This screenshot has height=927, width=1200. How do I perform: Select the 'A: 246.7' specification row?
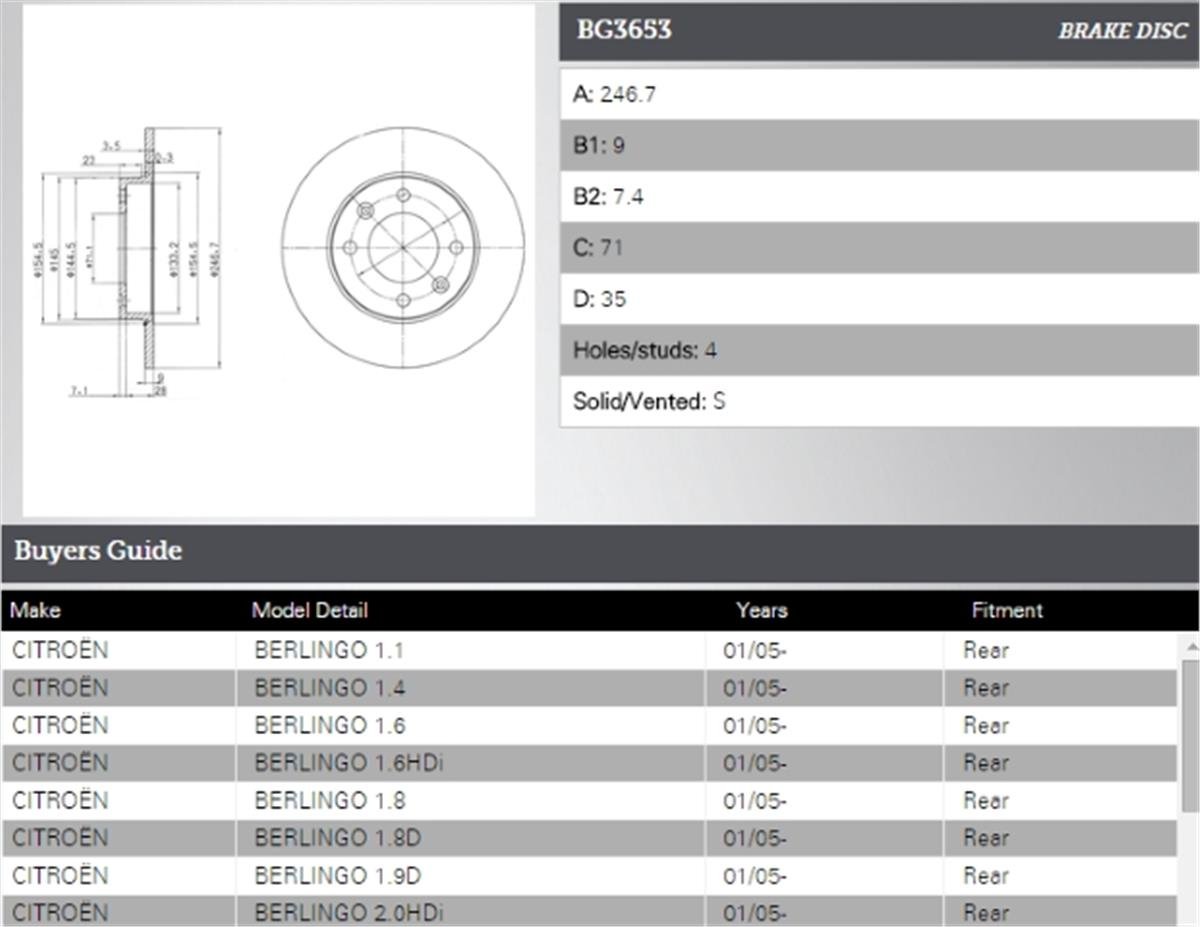[x=879, y=94]
